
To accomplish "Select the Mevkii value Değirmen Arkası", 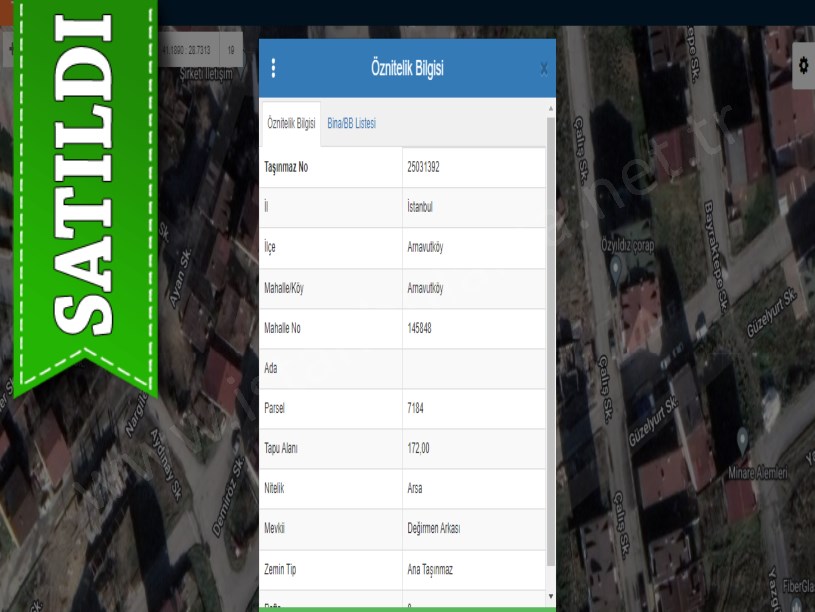I will tap(433, 529).
